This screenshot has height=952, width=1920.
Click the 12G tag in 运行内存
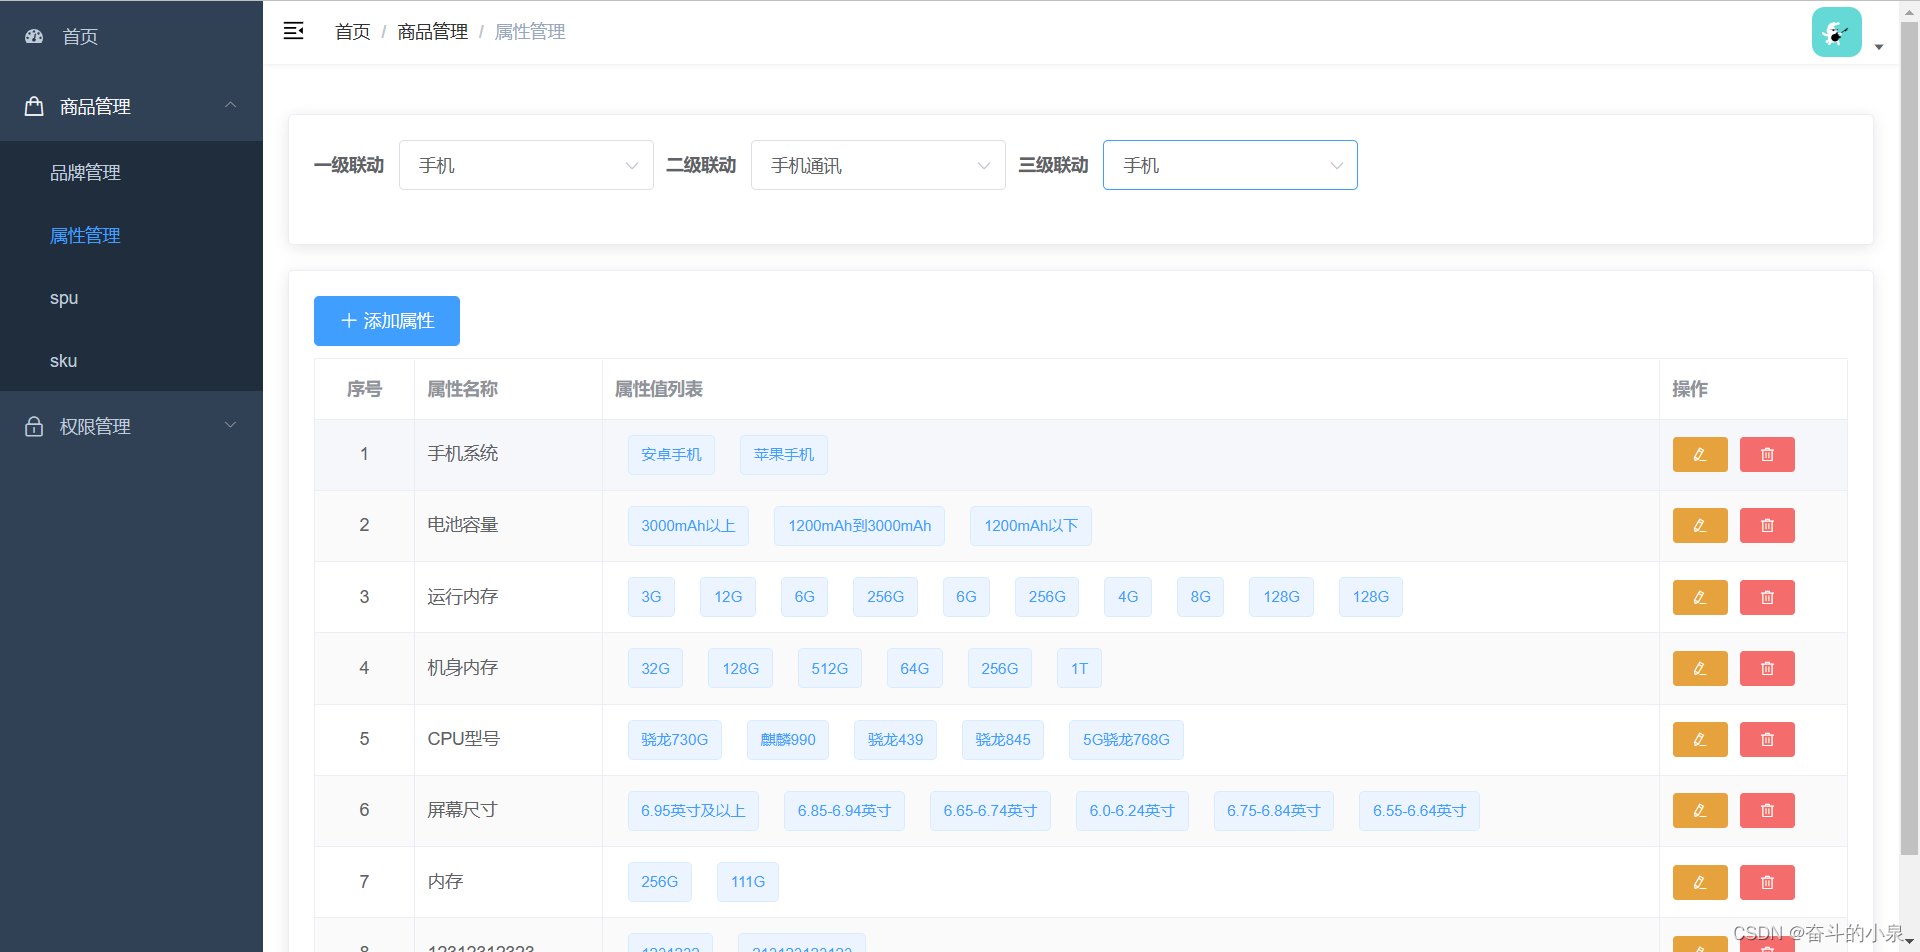728,597
